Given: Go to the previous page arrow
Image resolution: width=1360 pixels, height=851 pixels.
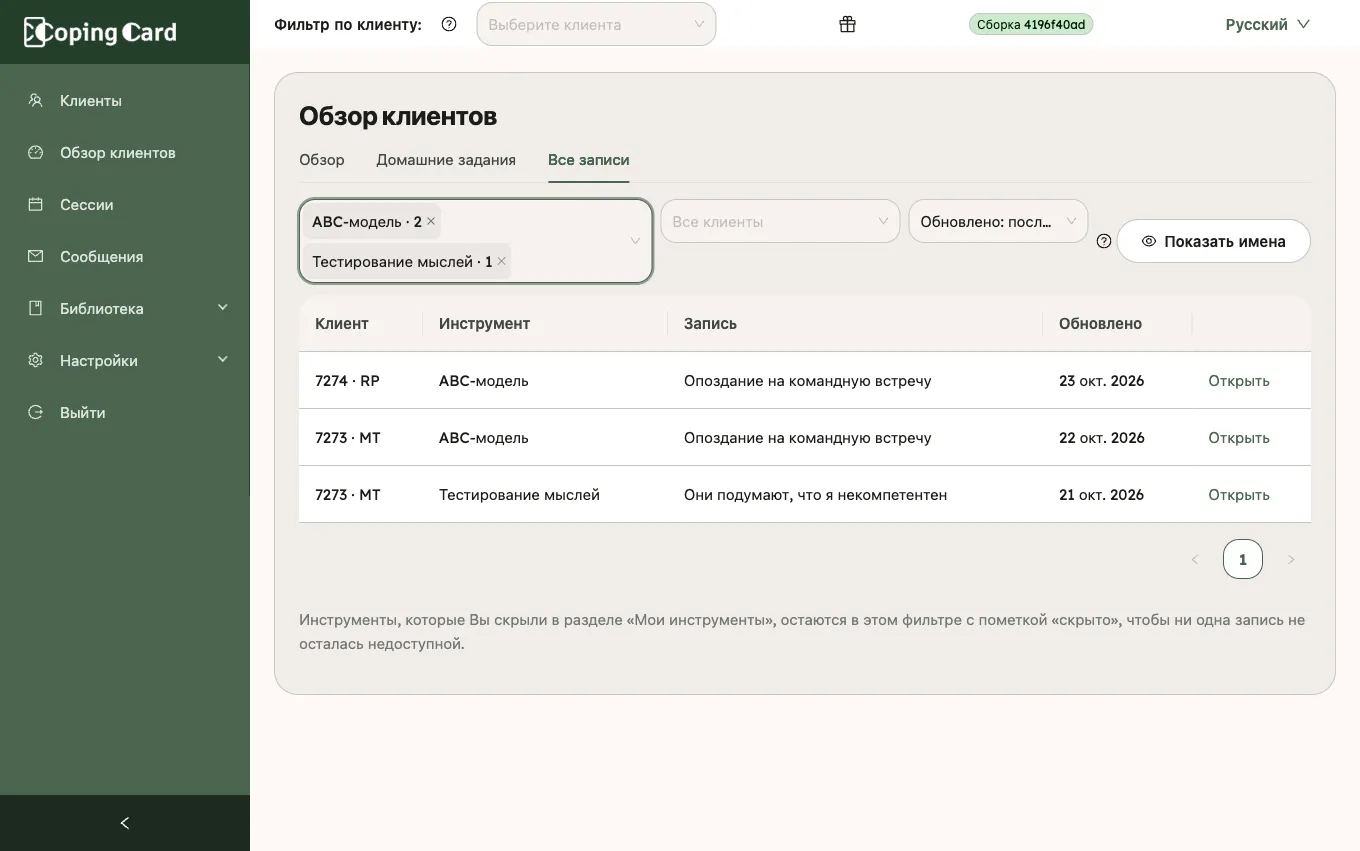Looking at the screenshot, I should (x=1194, y=559).
